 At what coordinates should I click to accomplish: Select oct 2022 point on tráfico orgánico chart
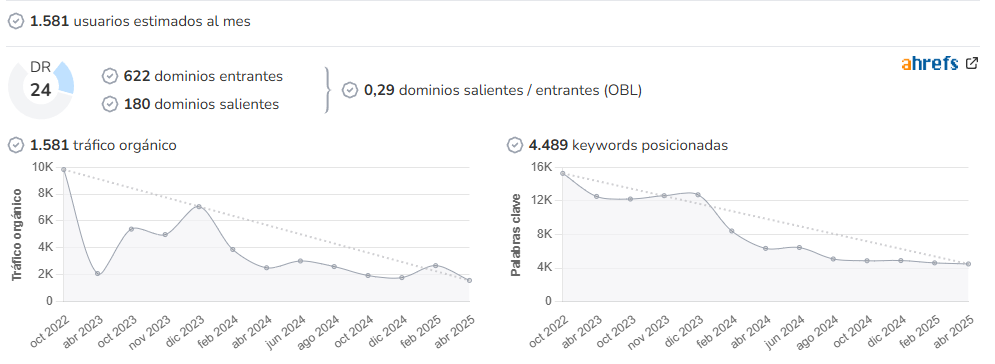pos(63,169)
